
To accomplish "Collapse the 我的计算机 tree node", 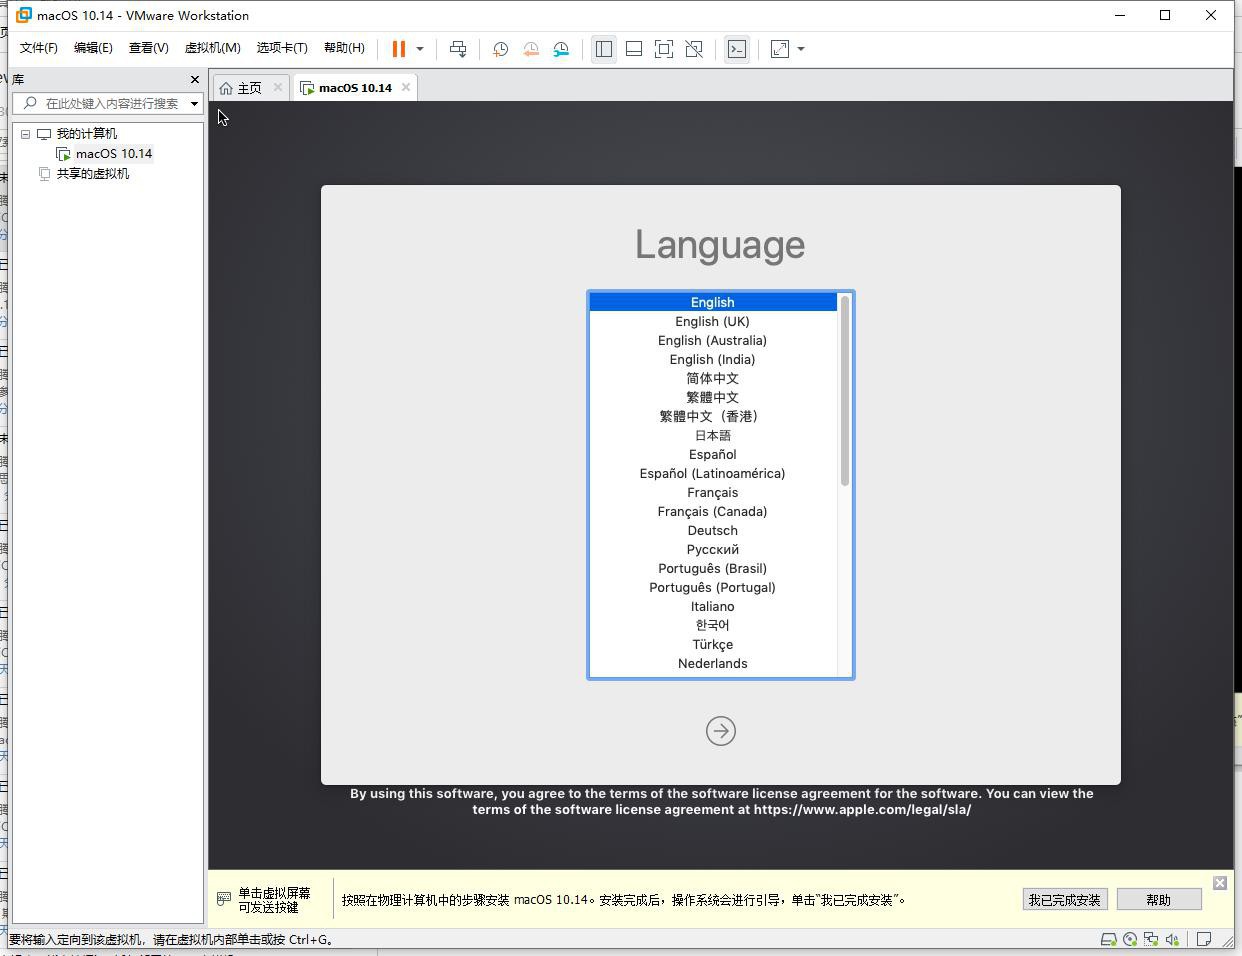I will tap(26, 134).
